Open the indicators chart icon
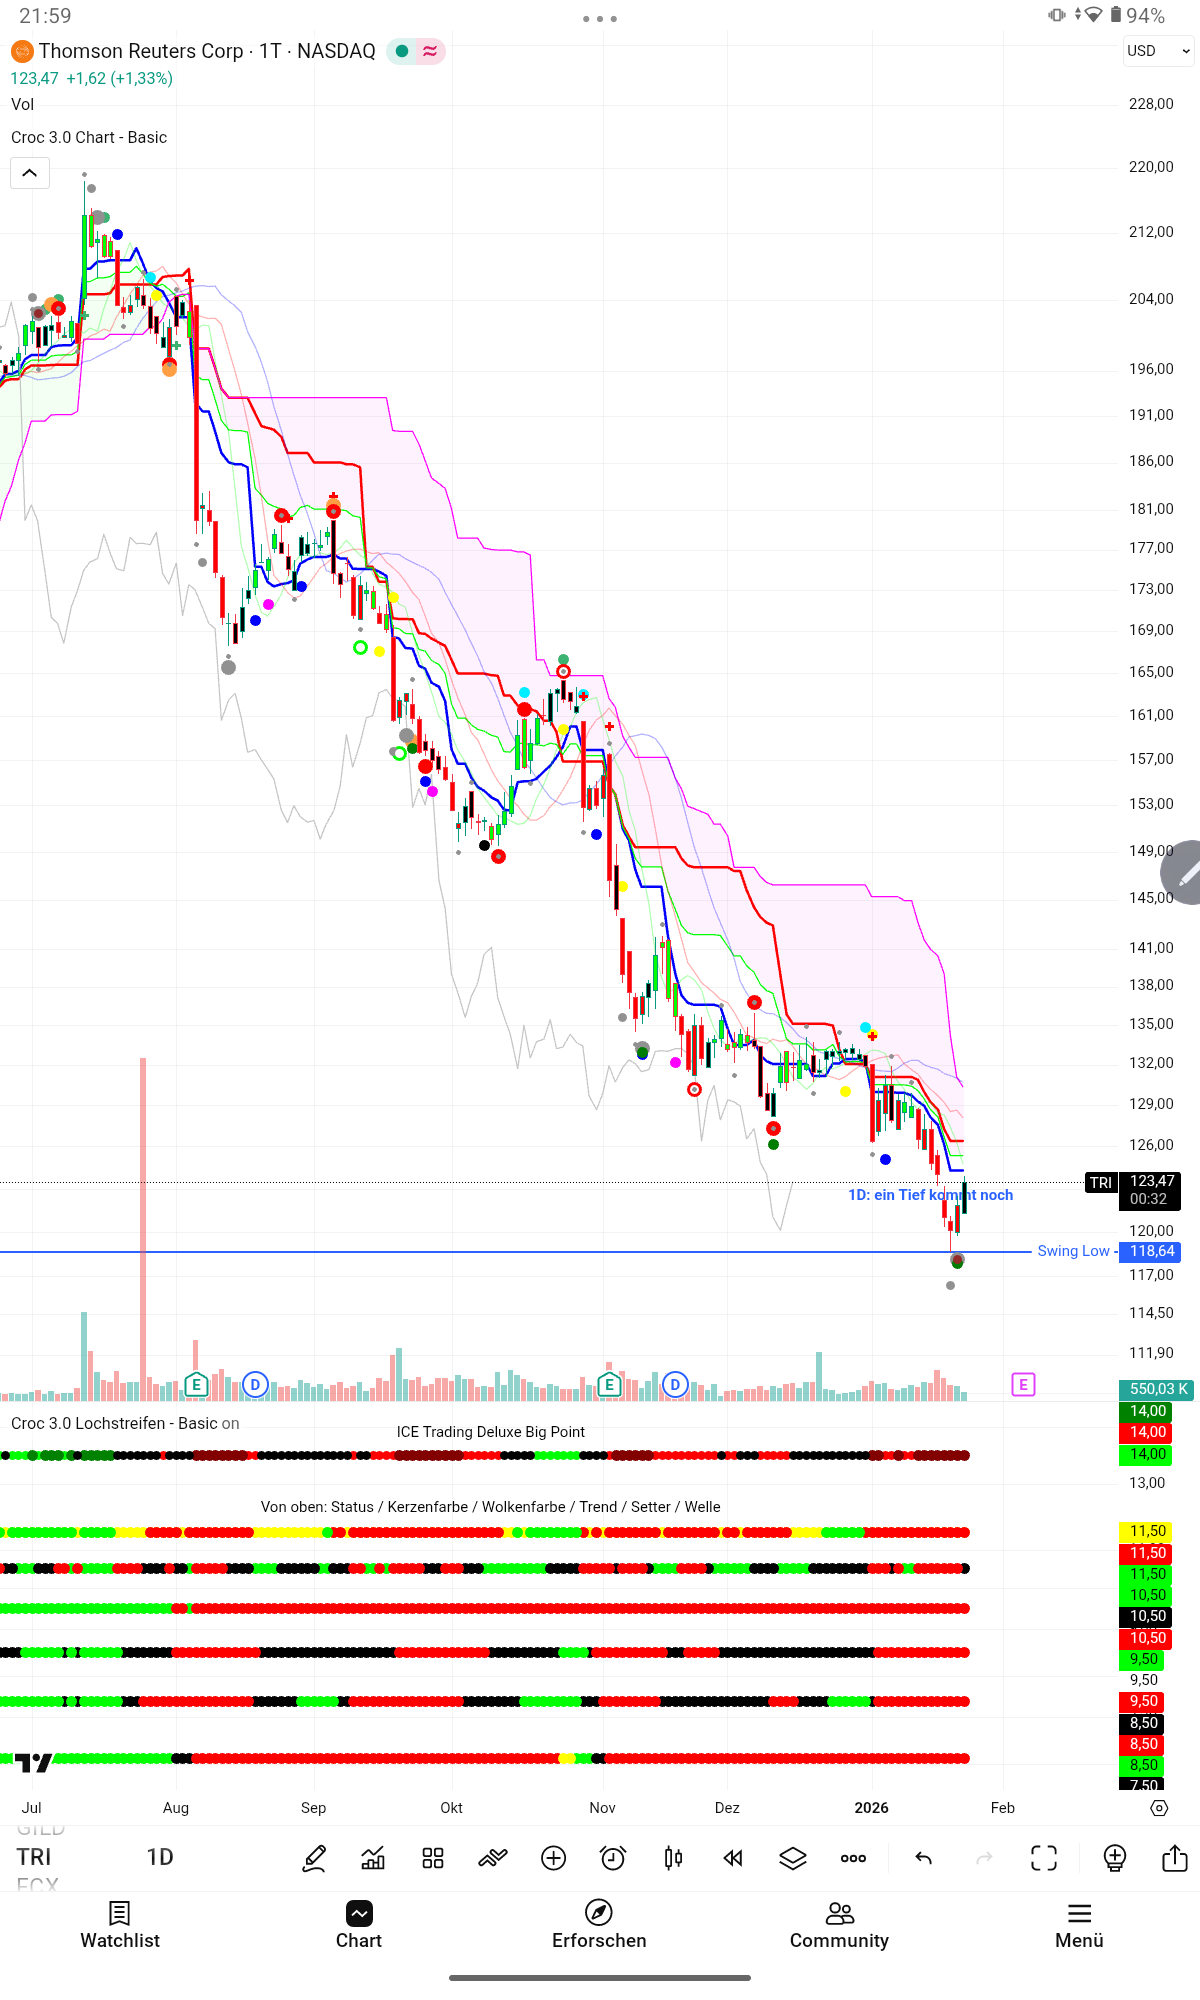Viewport: 1200px width, 2000px height. (373, 1858)
